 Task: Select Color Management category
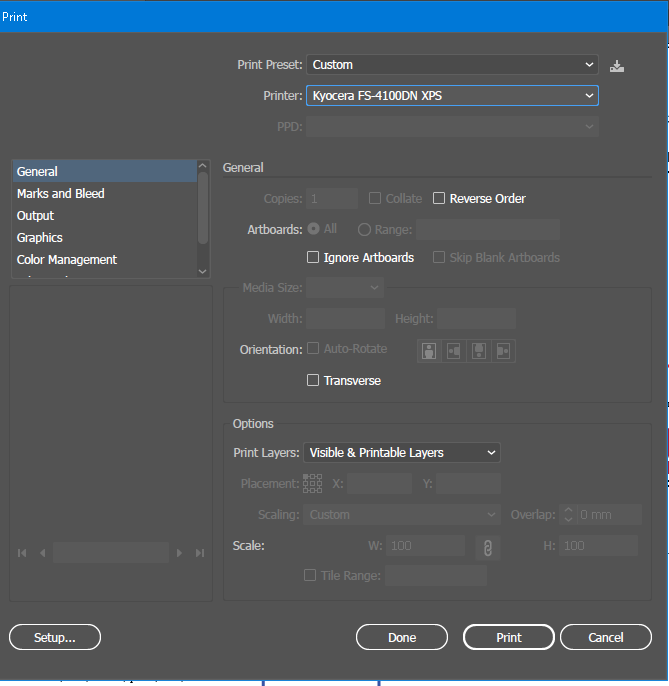(105, 259)
